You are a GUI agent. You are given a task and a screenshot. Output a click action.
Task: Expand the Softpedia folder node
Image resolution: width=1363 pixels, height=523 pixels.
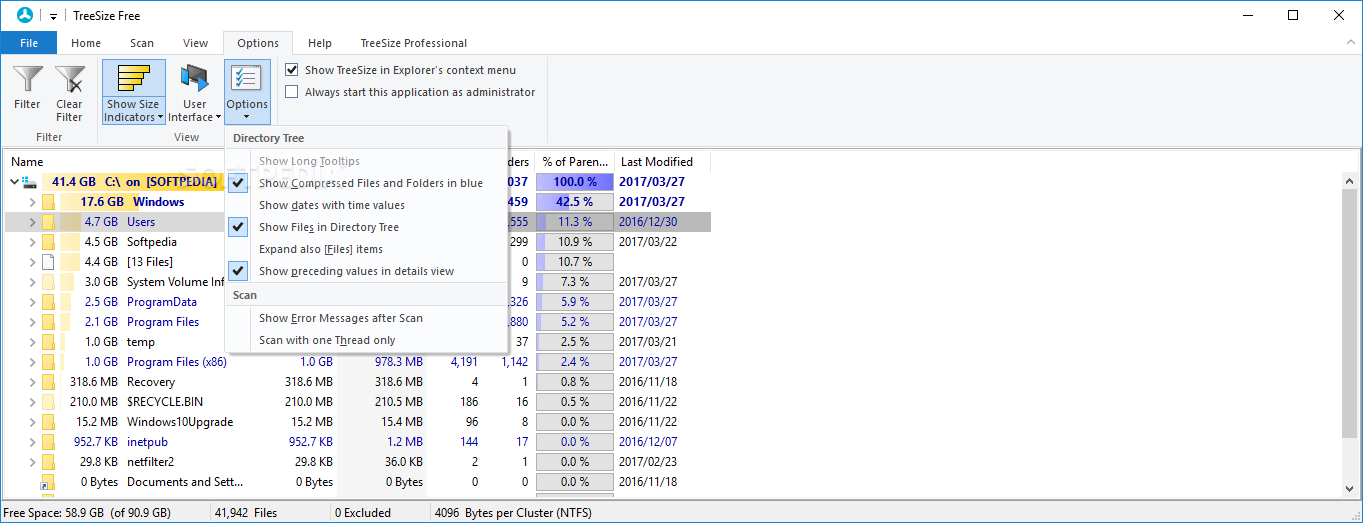click(32, 242)
